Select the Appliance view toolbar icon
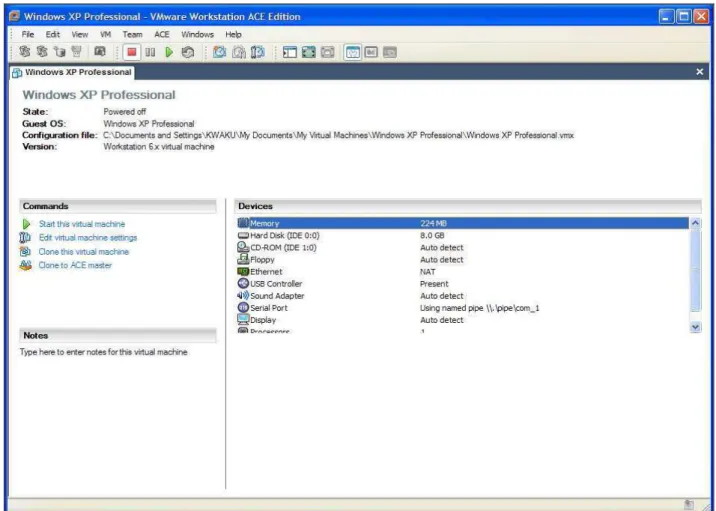This screenshot has height=511, width=716. 371,53
